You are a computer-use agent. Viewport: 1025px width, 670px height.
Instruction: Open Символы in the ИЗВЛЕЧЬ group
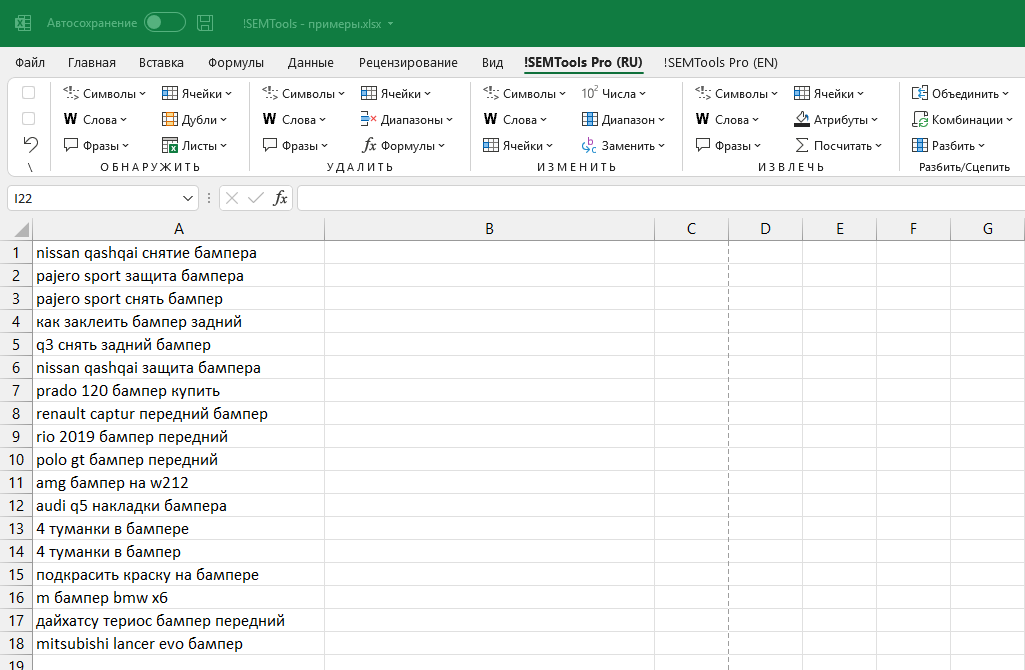pyautogui.click(x=736, y=93)
